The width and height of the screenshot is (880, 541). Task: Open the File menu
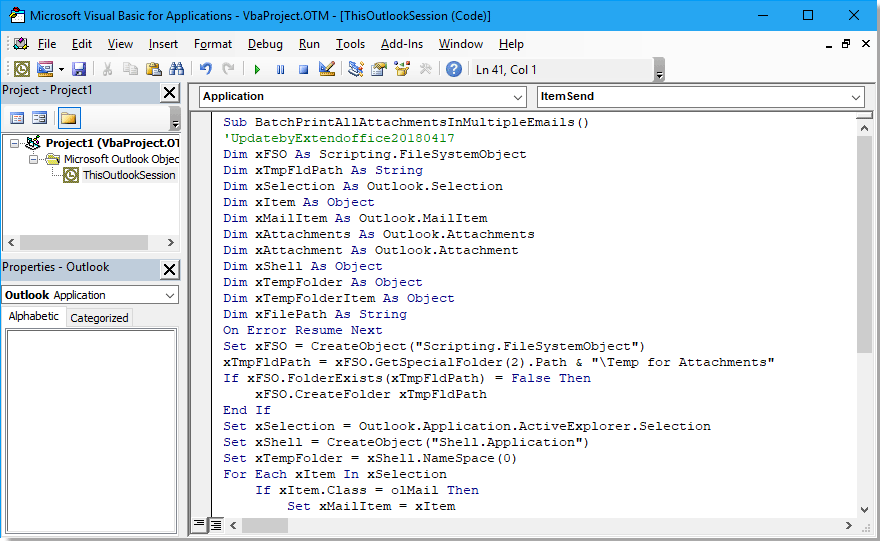[47, 44]
